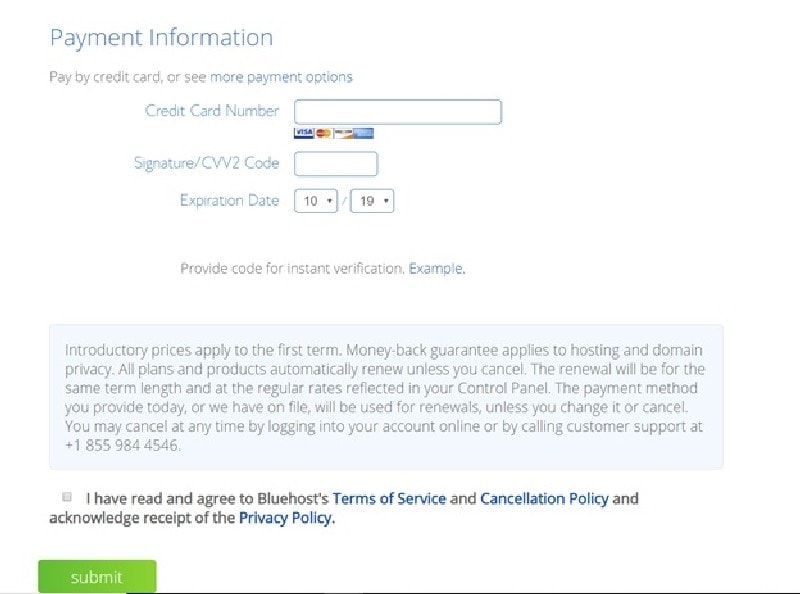This screenshot has height=594, width=800.
Task: Click the arrow on the month selector
Action: tap(330, 201)
